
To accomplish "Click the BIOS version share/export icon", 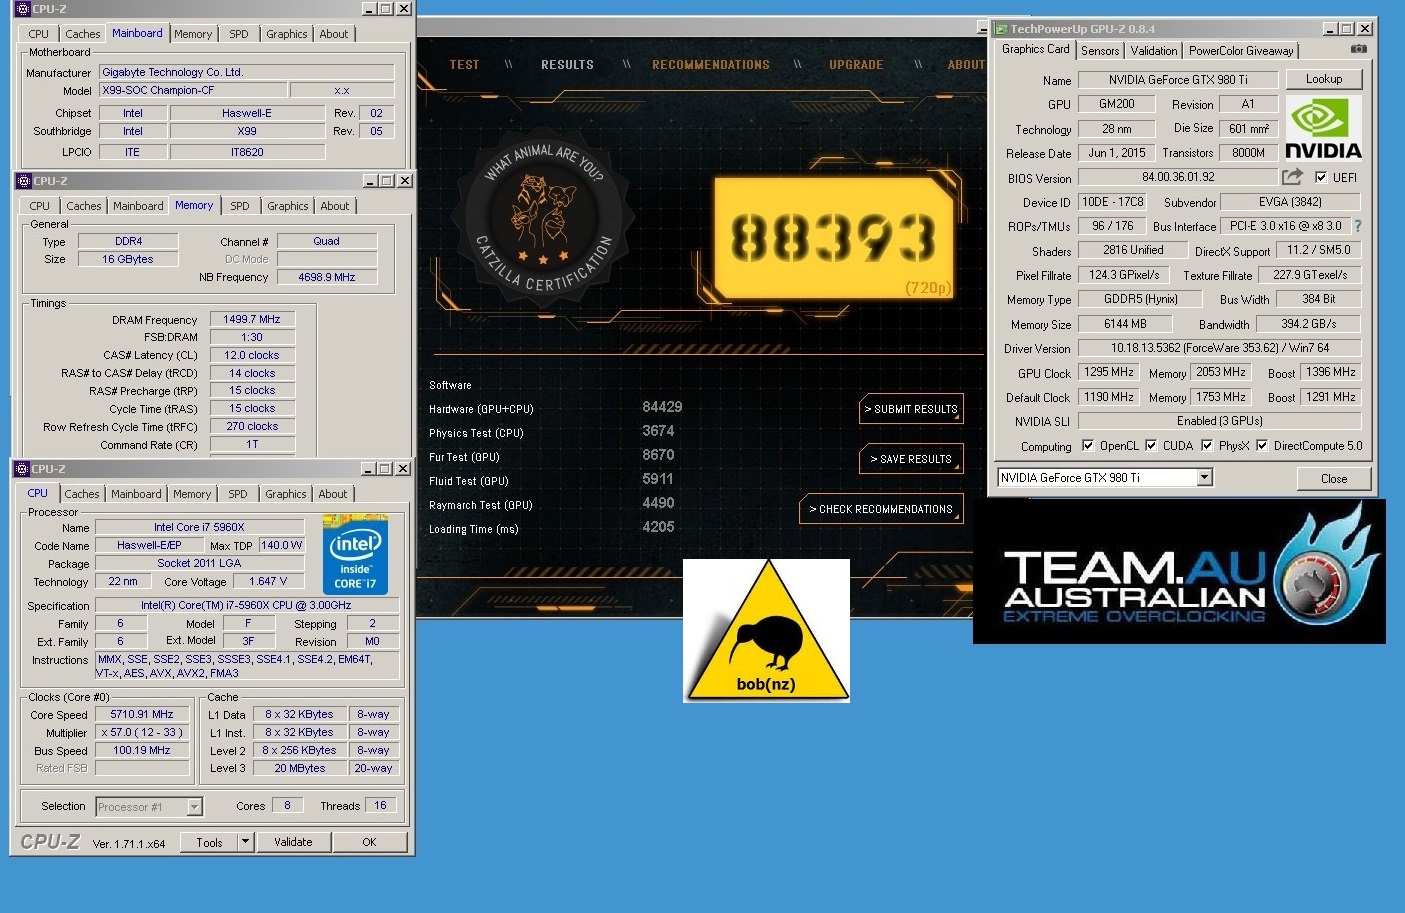I will click(x=1292, y=177).
